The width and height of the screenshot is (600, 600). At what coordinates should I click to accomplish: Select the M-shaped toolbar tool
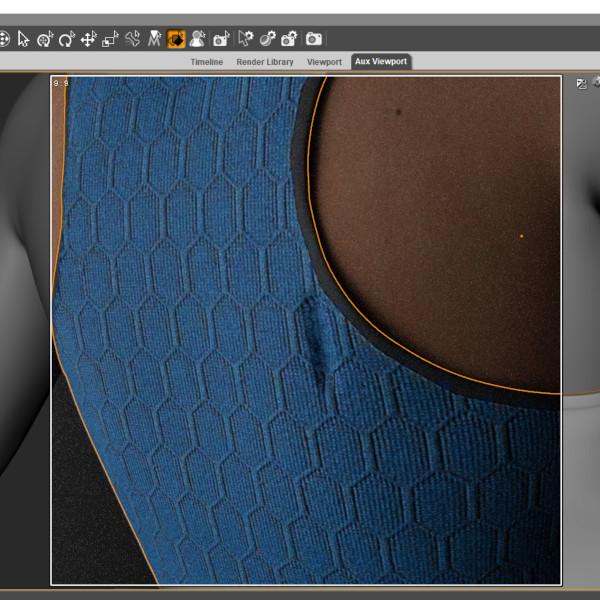pos(154,39)
